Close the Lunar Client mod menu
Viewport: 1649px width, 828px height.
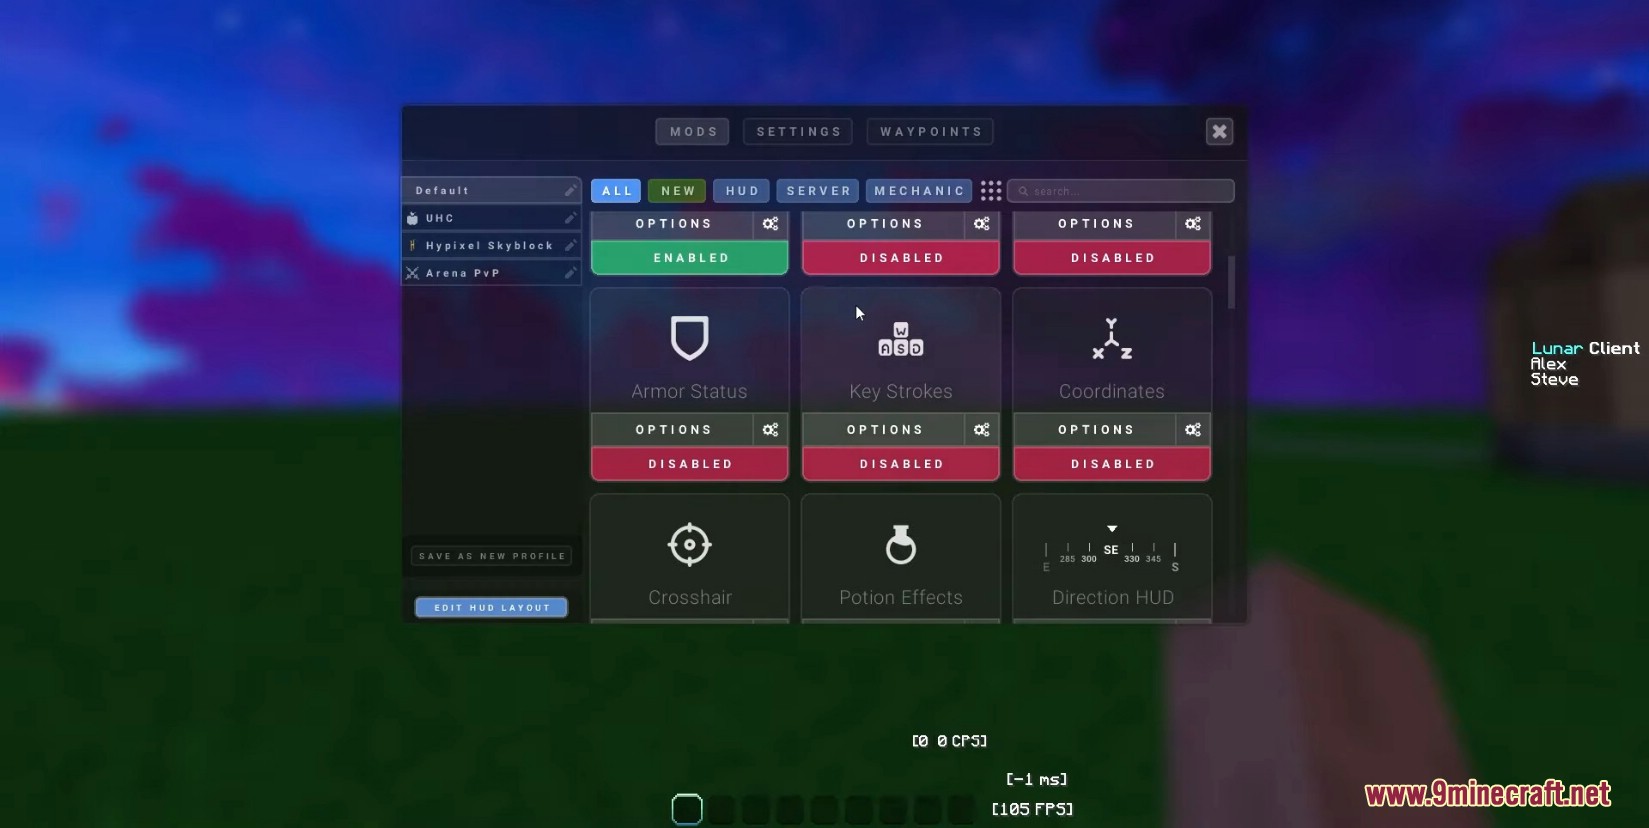point(1219,131)
